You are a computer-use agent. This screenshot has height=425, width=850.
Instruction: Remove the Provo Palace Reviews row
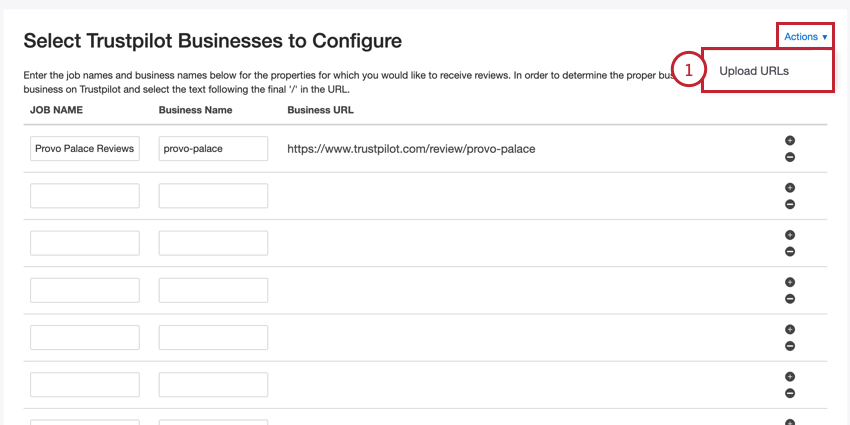(789, 157)
